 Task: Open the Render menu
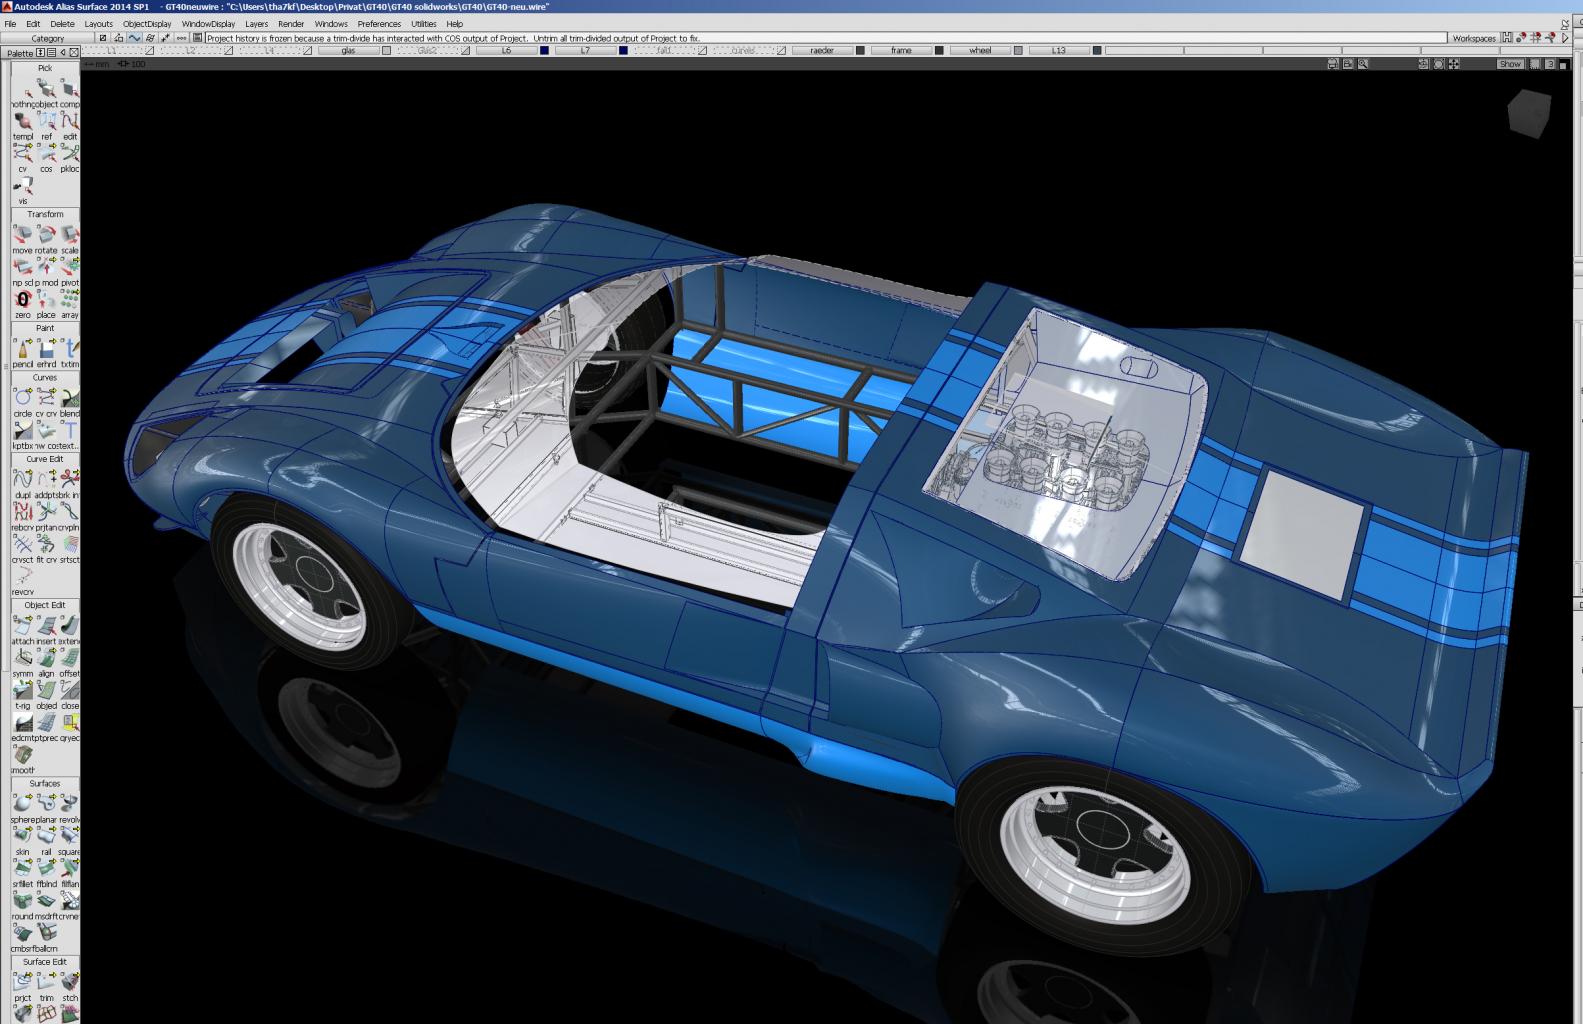pyautogui.click(x=291, y=24)
